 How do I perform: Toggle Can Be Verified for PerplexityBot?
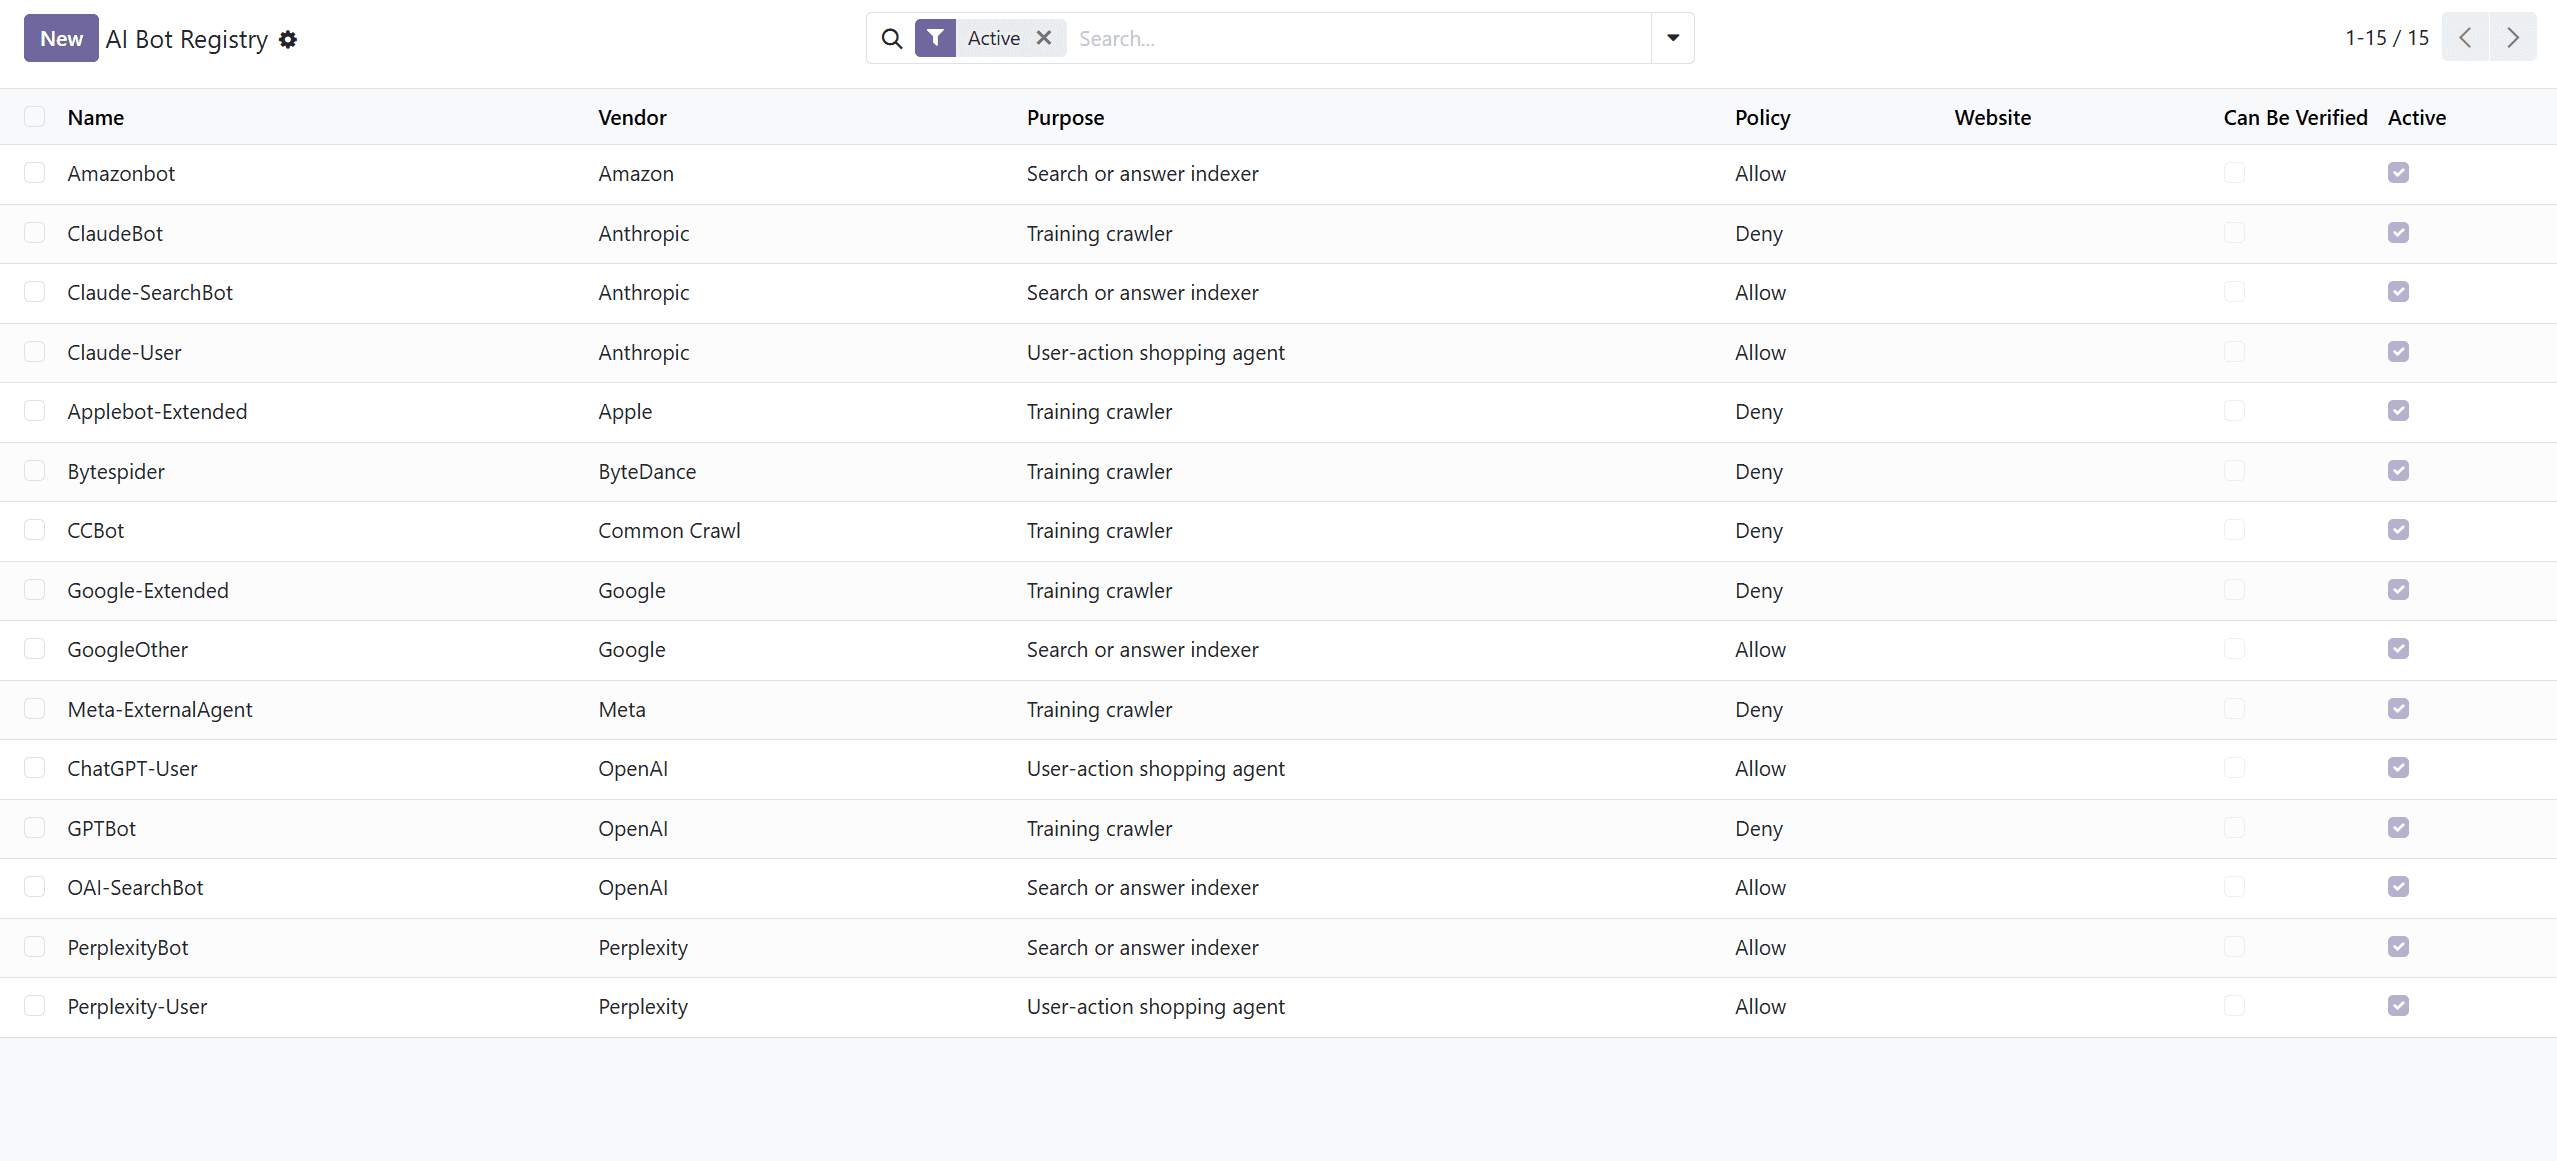(2235, 947)
